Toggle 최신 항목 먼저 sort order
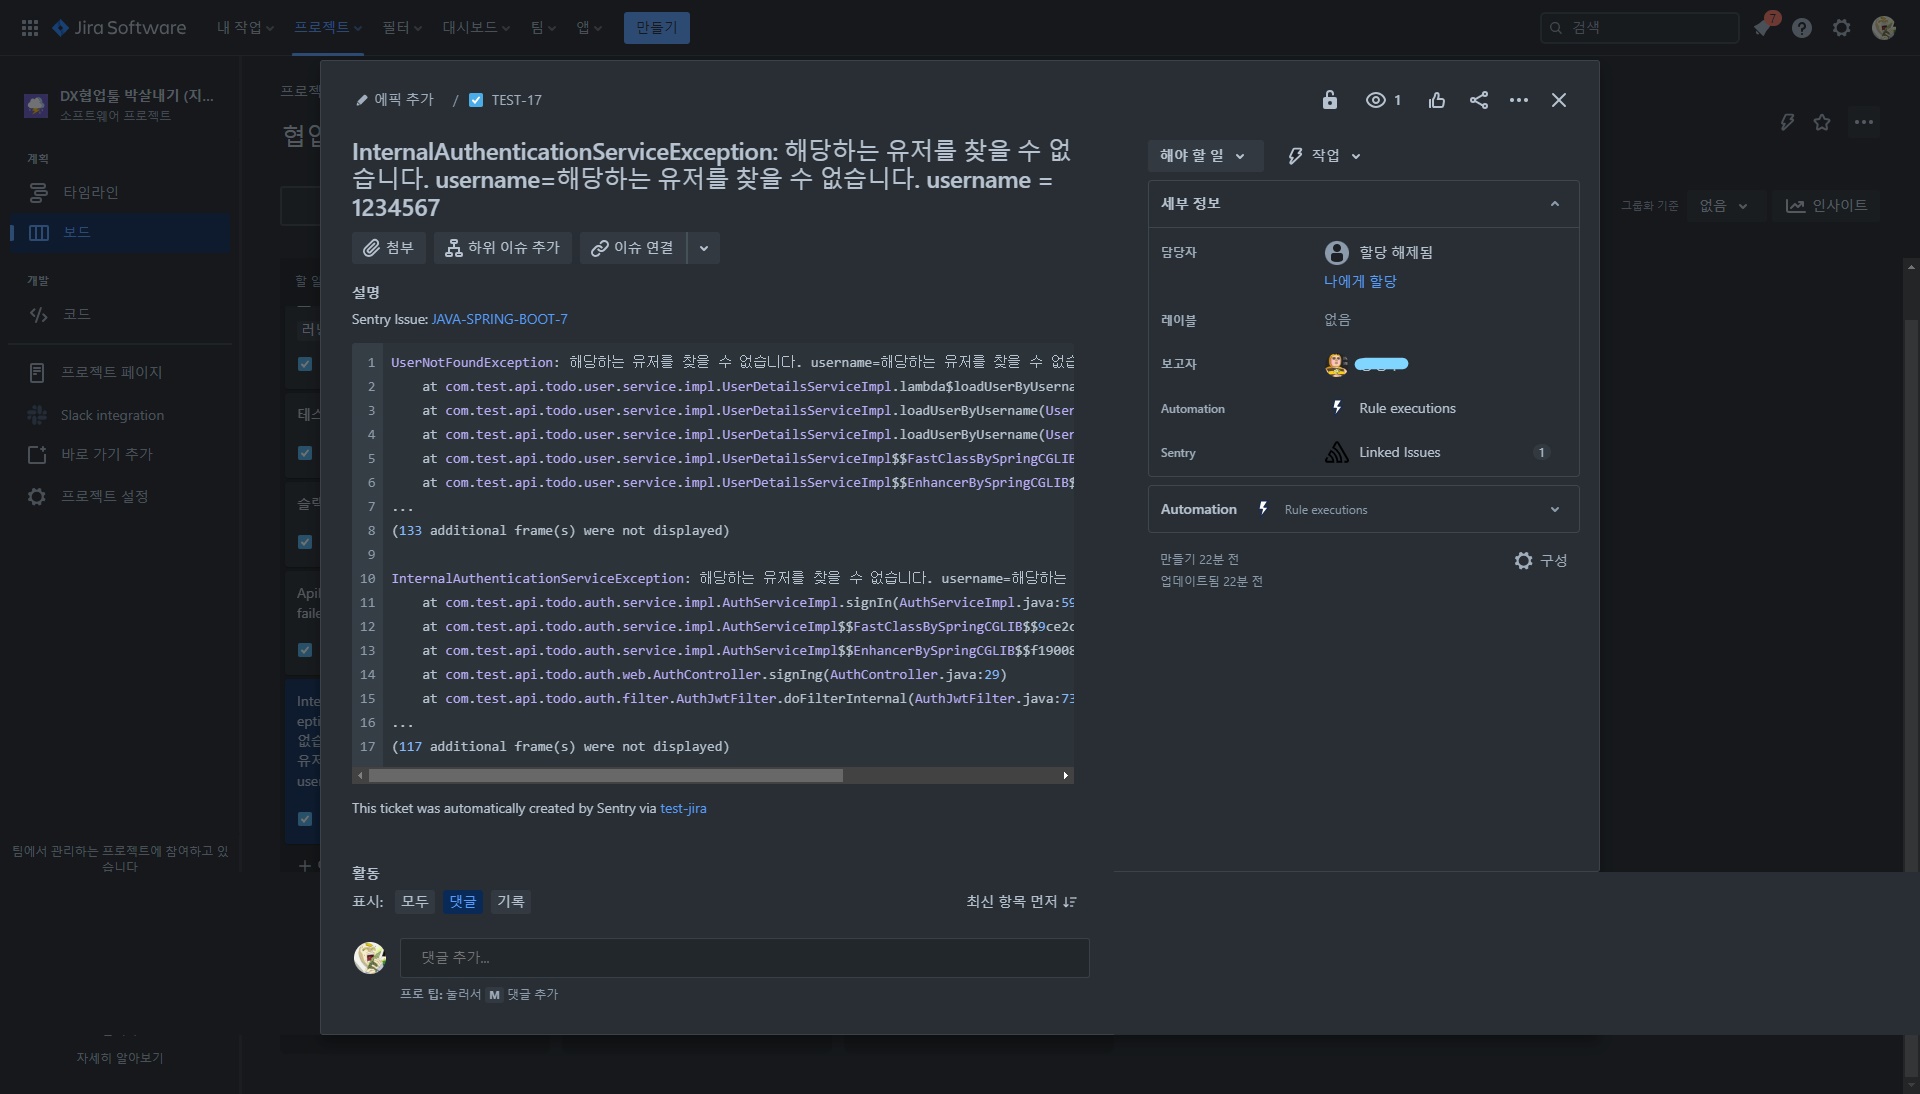This screenshot has width=1920, height=1094. 1021,902
